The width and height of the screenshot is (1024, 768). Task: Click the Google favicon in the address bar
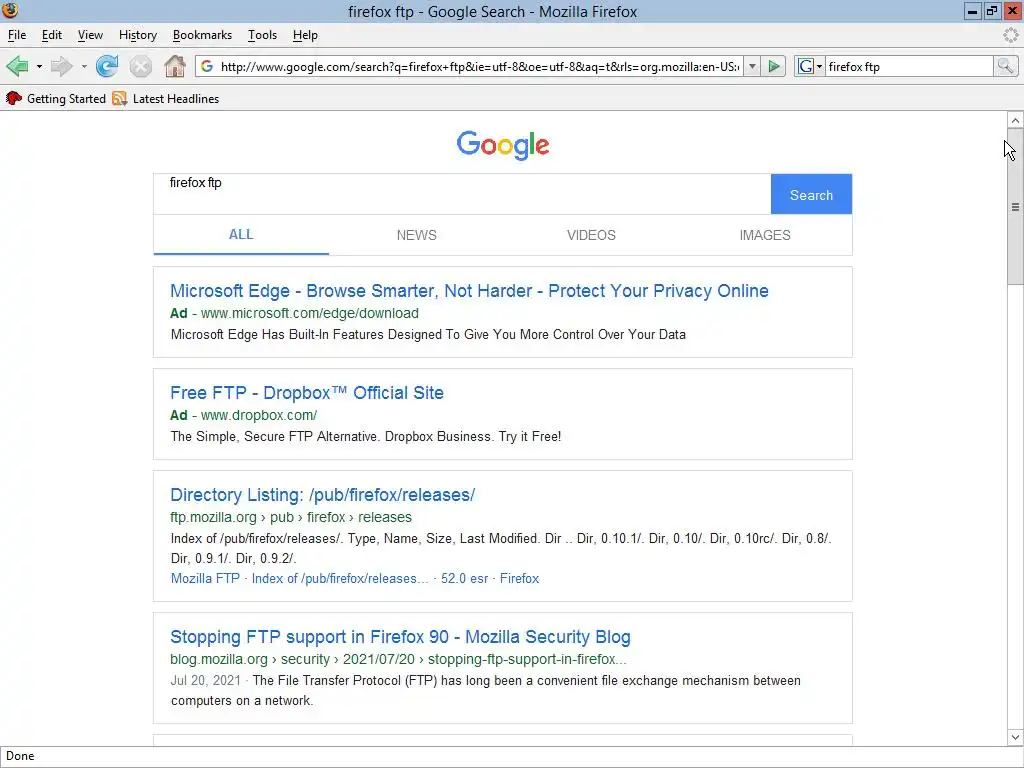pyautogui.click(x=207, y=66)
